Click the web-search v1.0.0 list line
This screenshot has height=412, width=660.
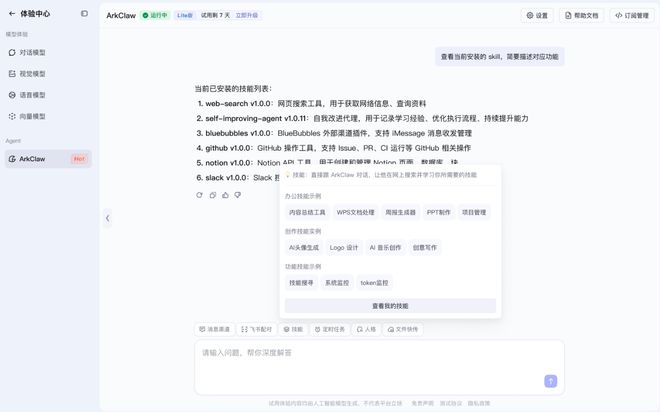(x=311, y=104)
